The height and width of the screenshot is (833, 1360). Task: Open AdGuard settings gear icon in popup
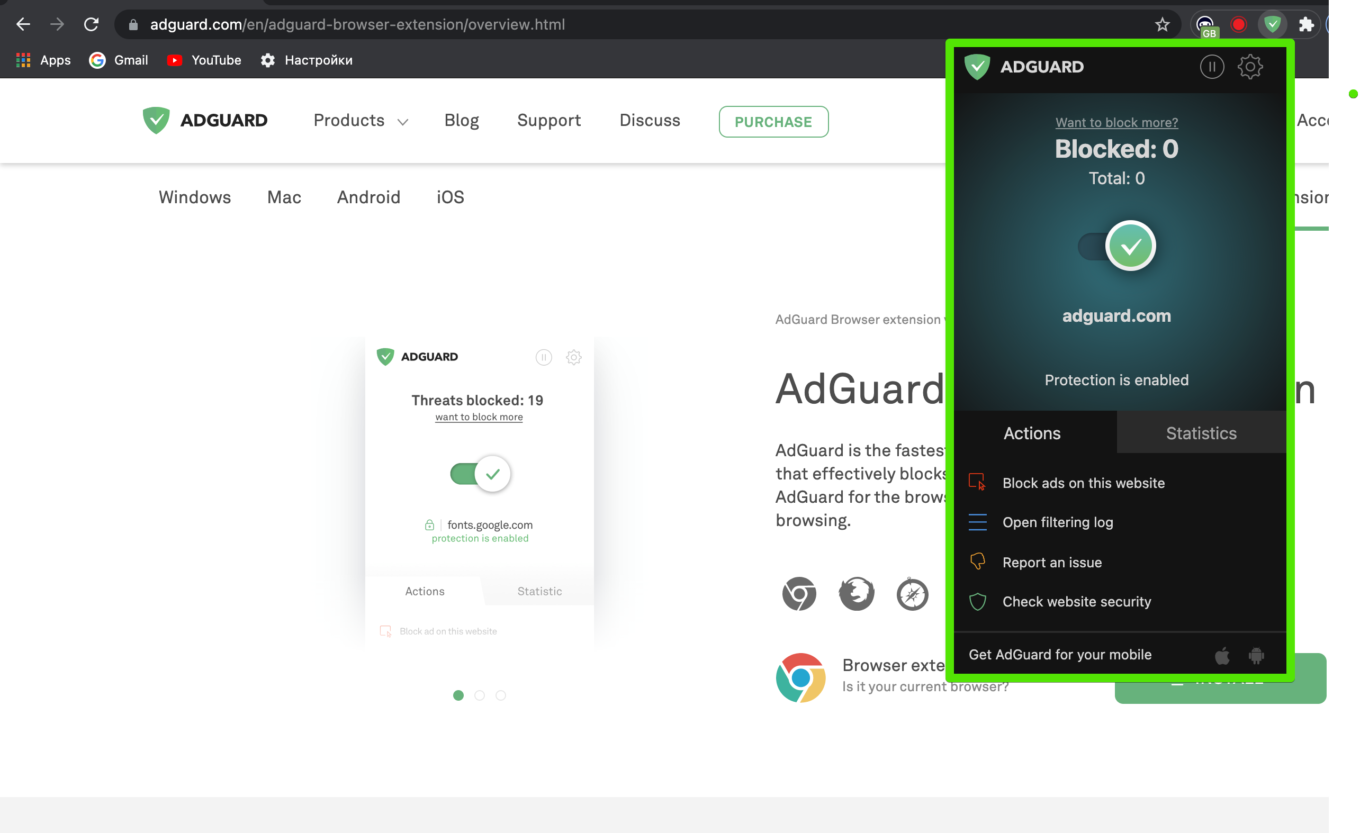(1250, 67)
